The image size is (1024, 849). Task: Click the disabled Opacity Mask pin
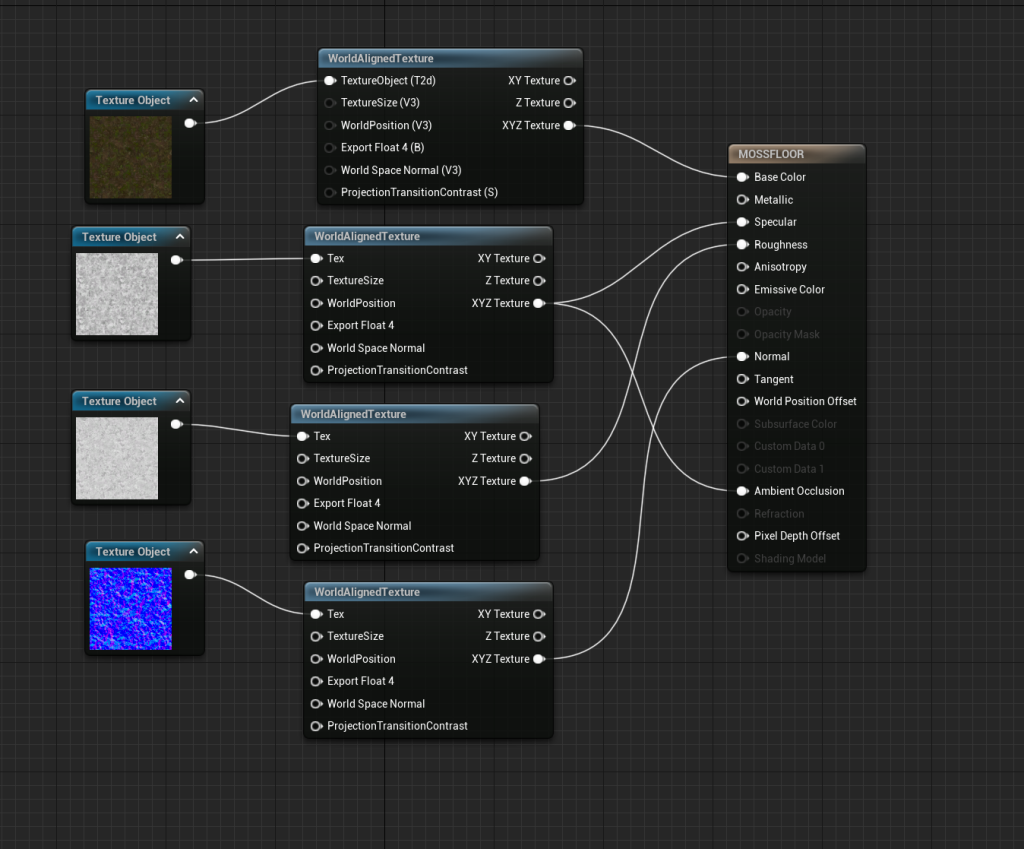click(743, 334)
